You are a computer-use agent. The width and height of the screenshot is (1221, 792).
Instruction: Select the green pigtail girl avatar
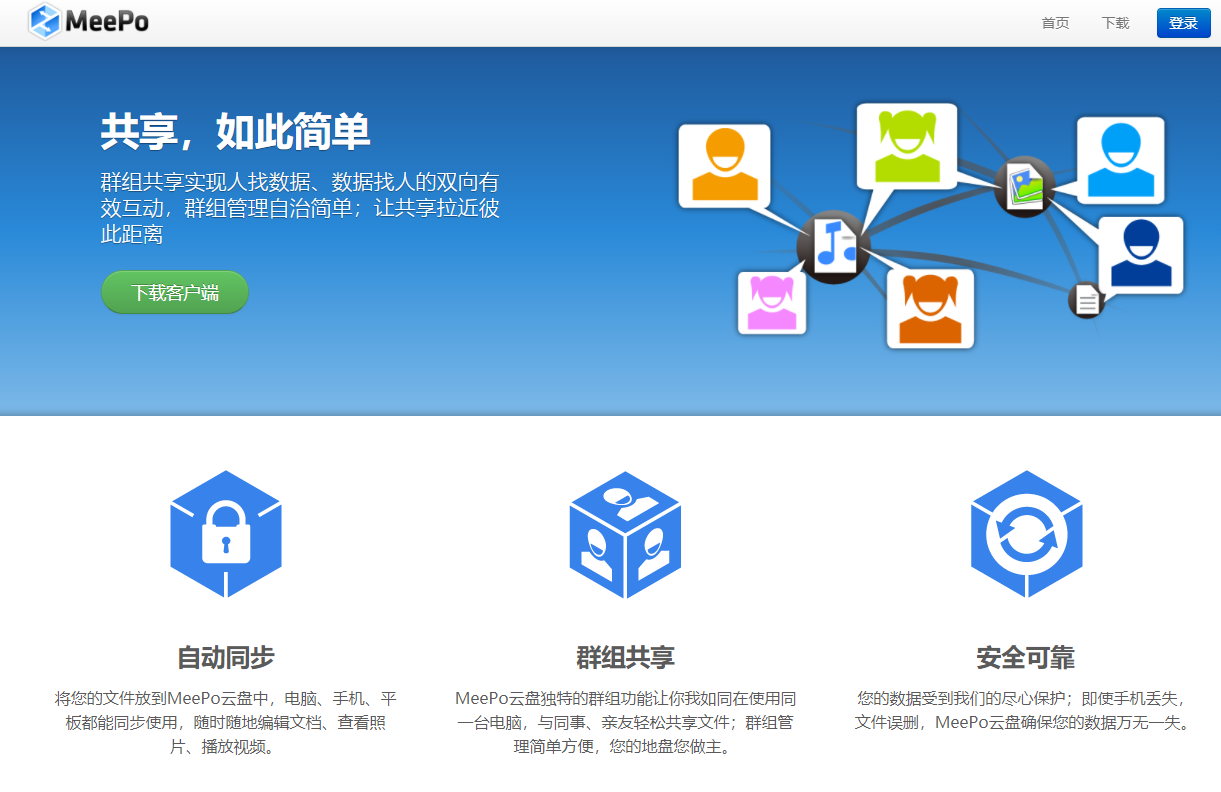(906, 146)
